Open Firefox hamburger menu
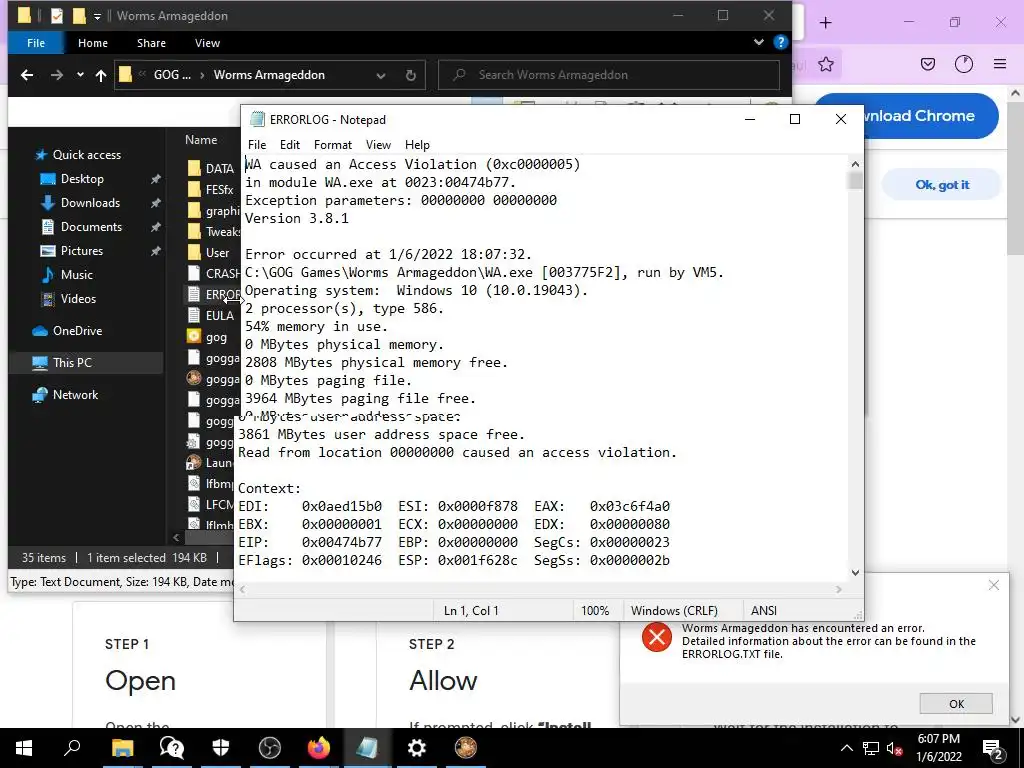The width and height of the screenshot is (1024, 768). pyautogui.click(x=1000, y=64)
